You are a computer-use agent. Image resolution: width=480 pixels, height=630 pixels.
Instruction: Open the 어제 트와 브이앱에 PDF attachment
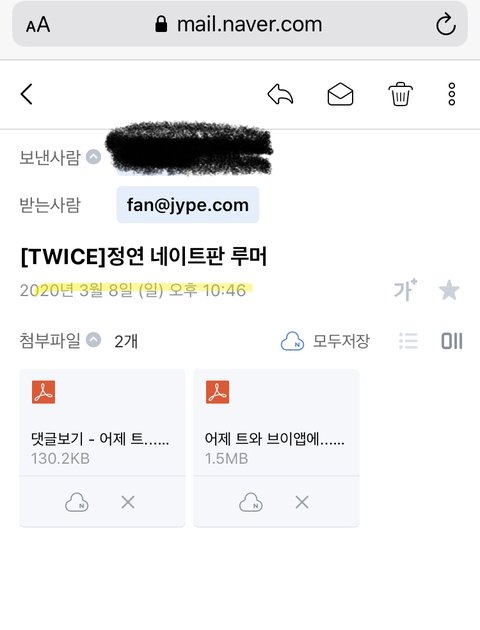point(276,422)
